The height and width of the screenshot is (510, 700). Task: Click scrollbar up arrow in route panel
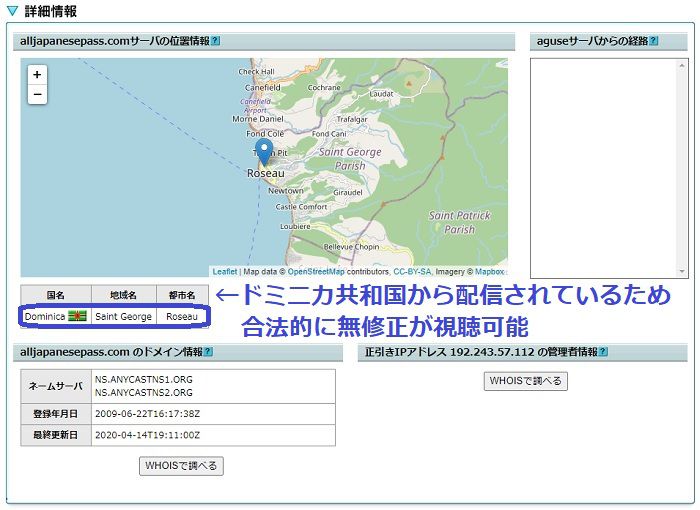pyautogui.click(x=682, y=65)
